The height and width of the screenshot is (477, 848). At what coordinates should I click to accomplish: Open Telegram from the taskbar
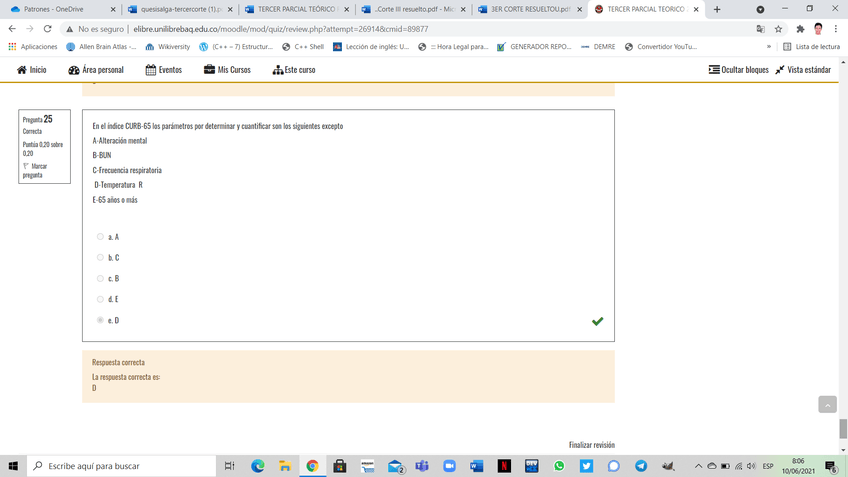tap(641, 466)
